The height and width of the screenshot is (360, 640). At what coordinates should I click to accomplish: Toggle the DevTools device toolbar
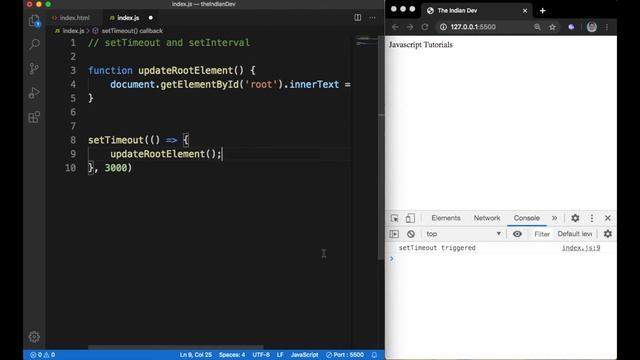click(x=410, y=218)
